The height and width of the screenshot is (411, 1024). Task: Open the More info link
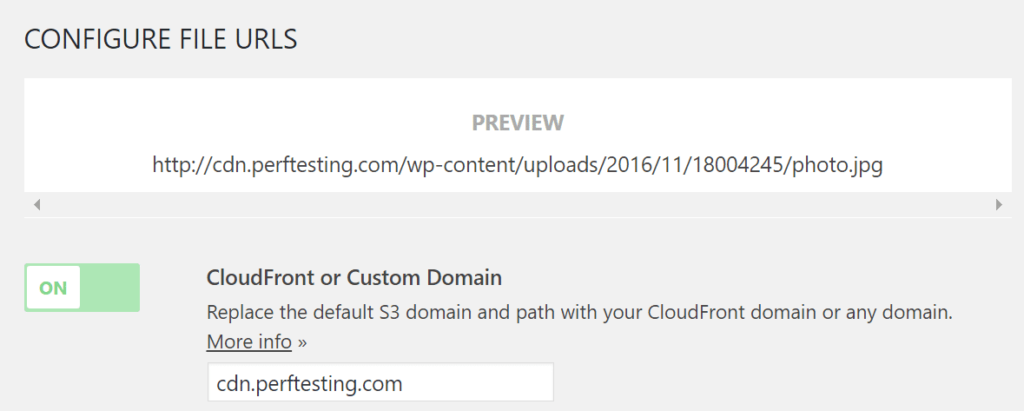coord(249,342)
